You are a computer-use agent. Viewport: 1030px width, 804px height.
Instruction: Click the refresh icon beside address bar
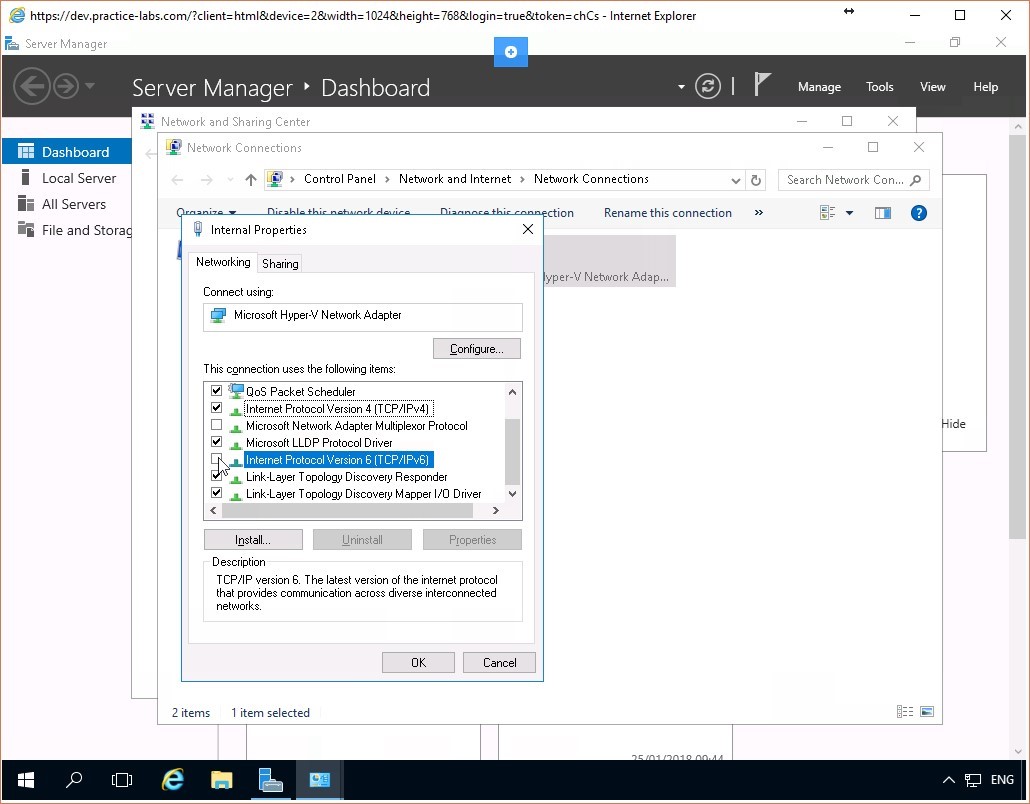pyautogui.click(x=757, y=180)
